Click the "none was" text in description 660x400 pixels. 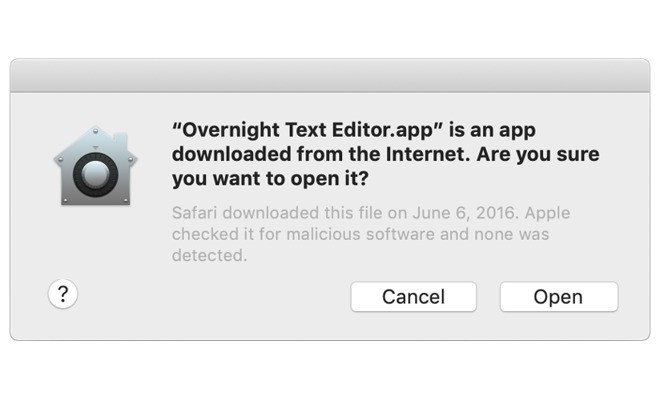(x=511, y=234)
